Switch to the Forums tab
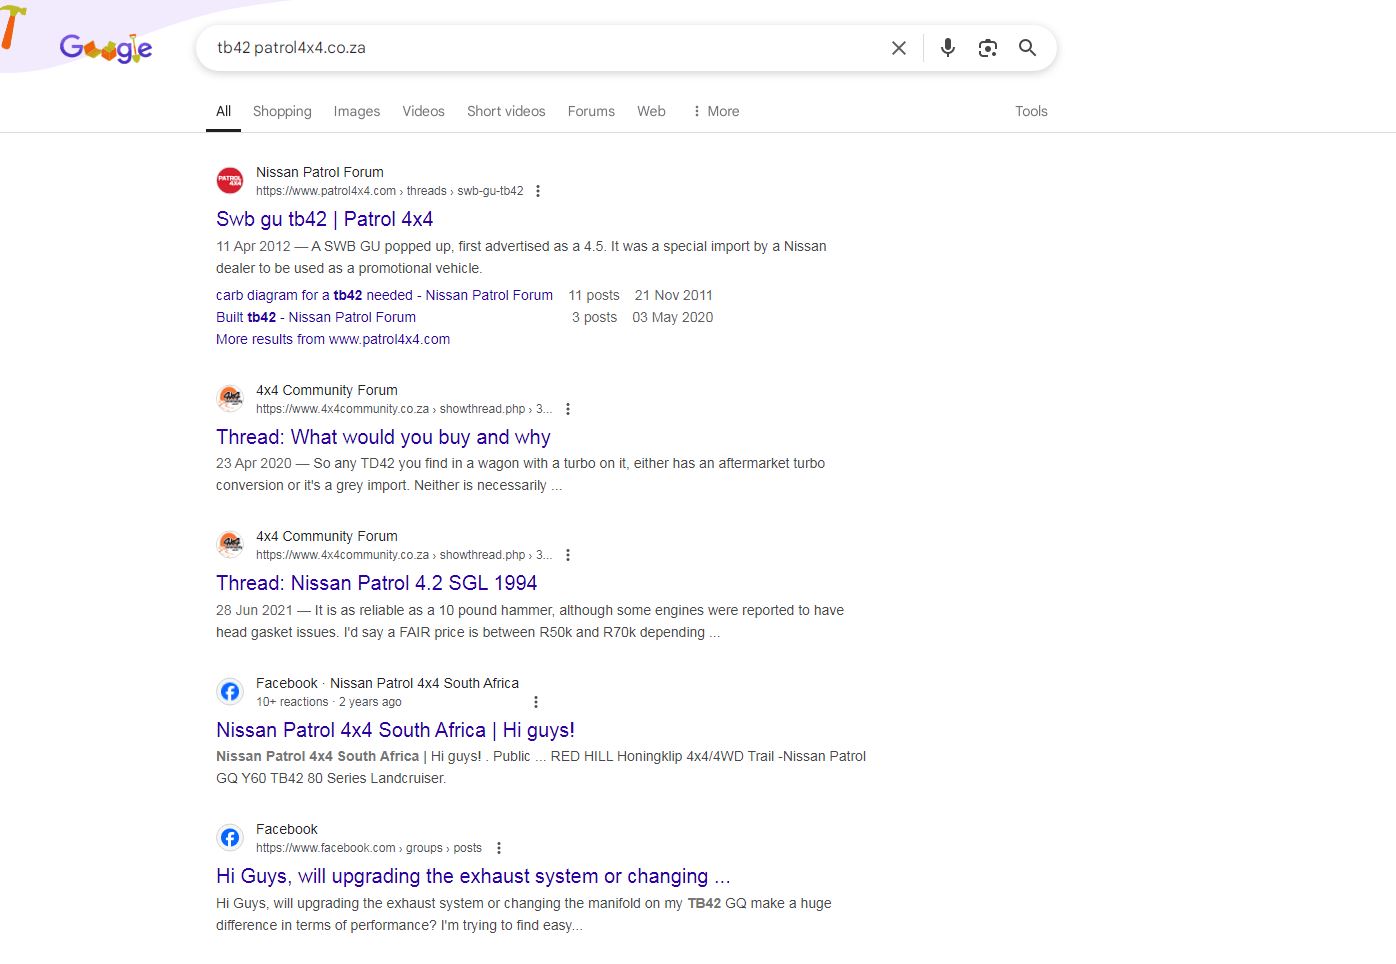The height and width of the screenshot is (964, 1396). click(x=591, y=111)
